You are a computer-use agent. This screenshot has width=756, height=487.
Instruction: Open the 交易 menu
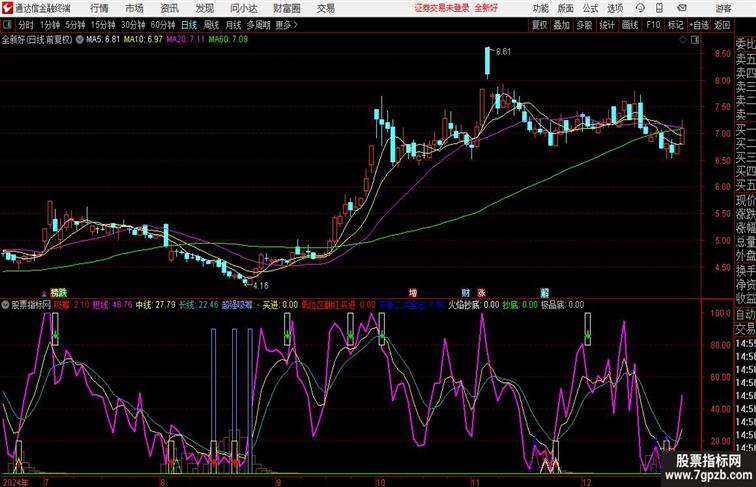click(325, 8)
